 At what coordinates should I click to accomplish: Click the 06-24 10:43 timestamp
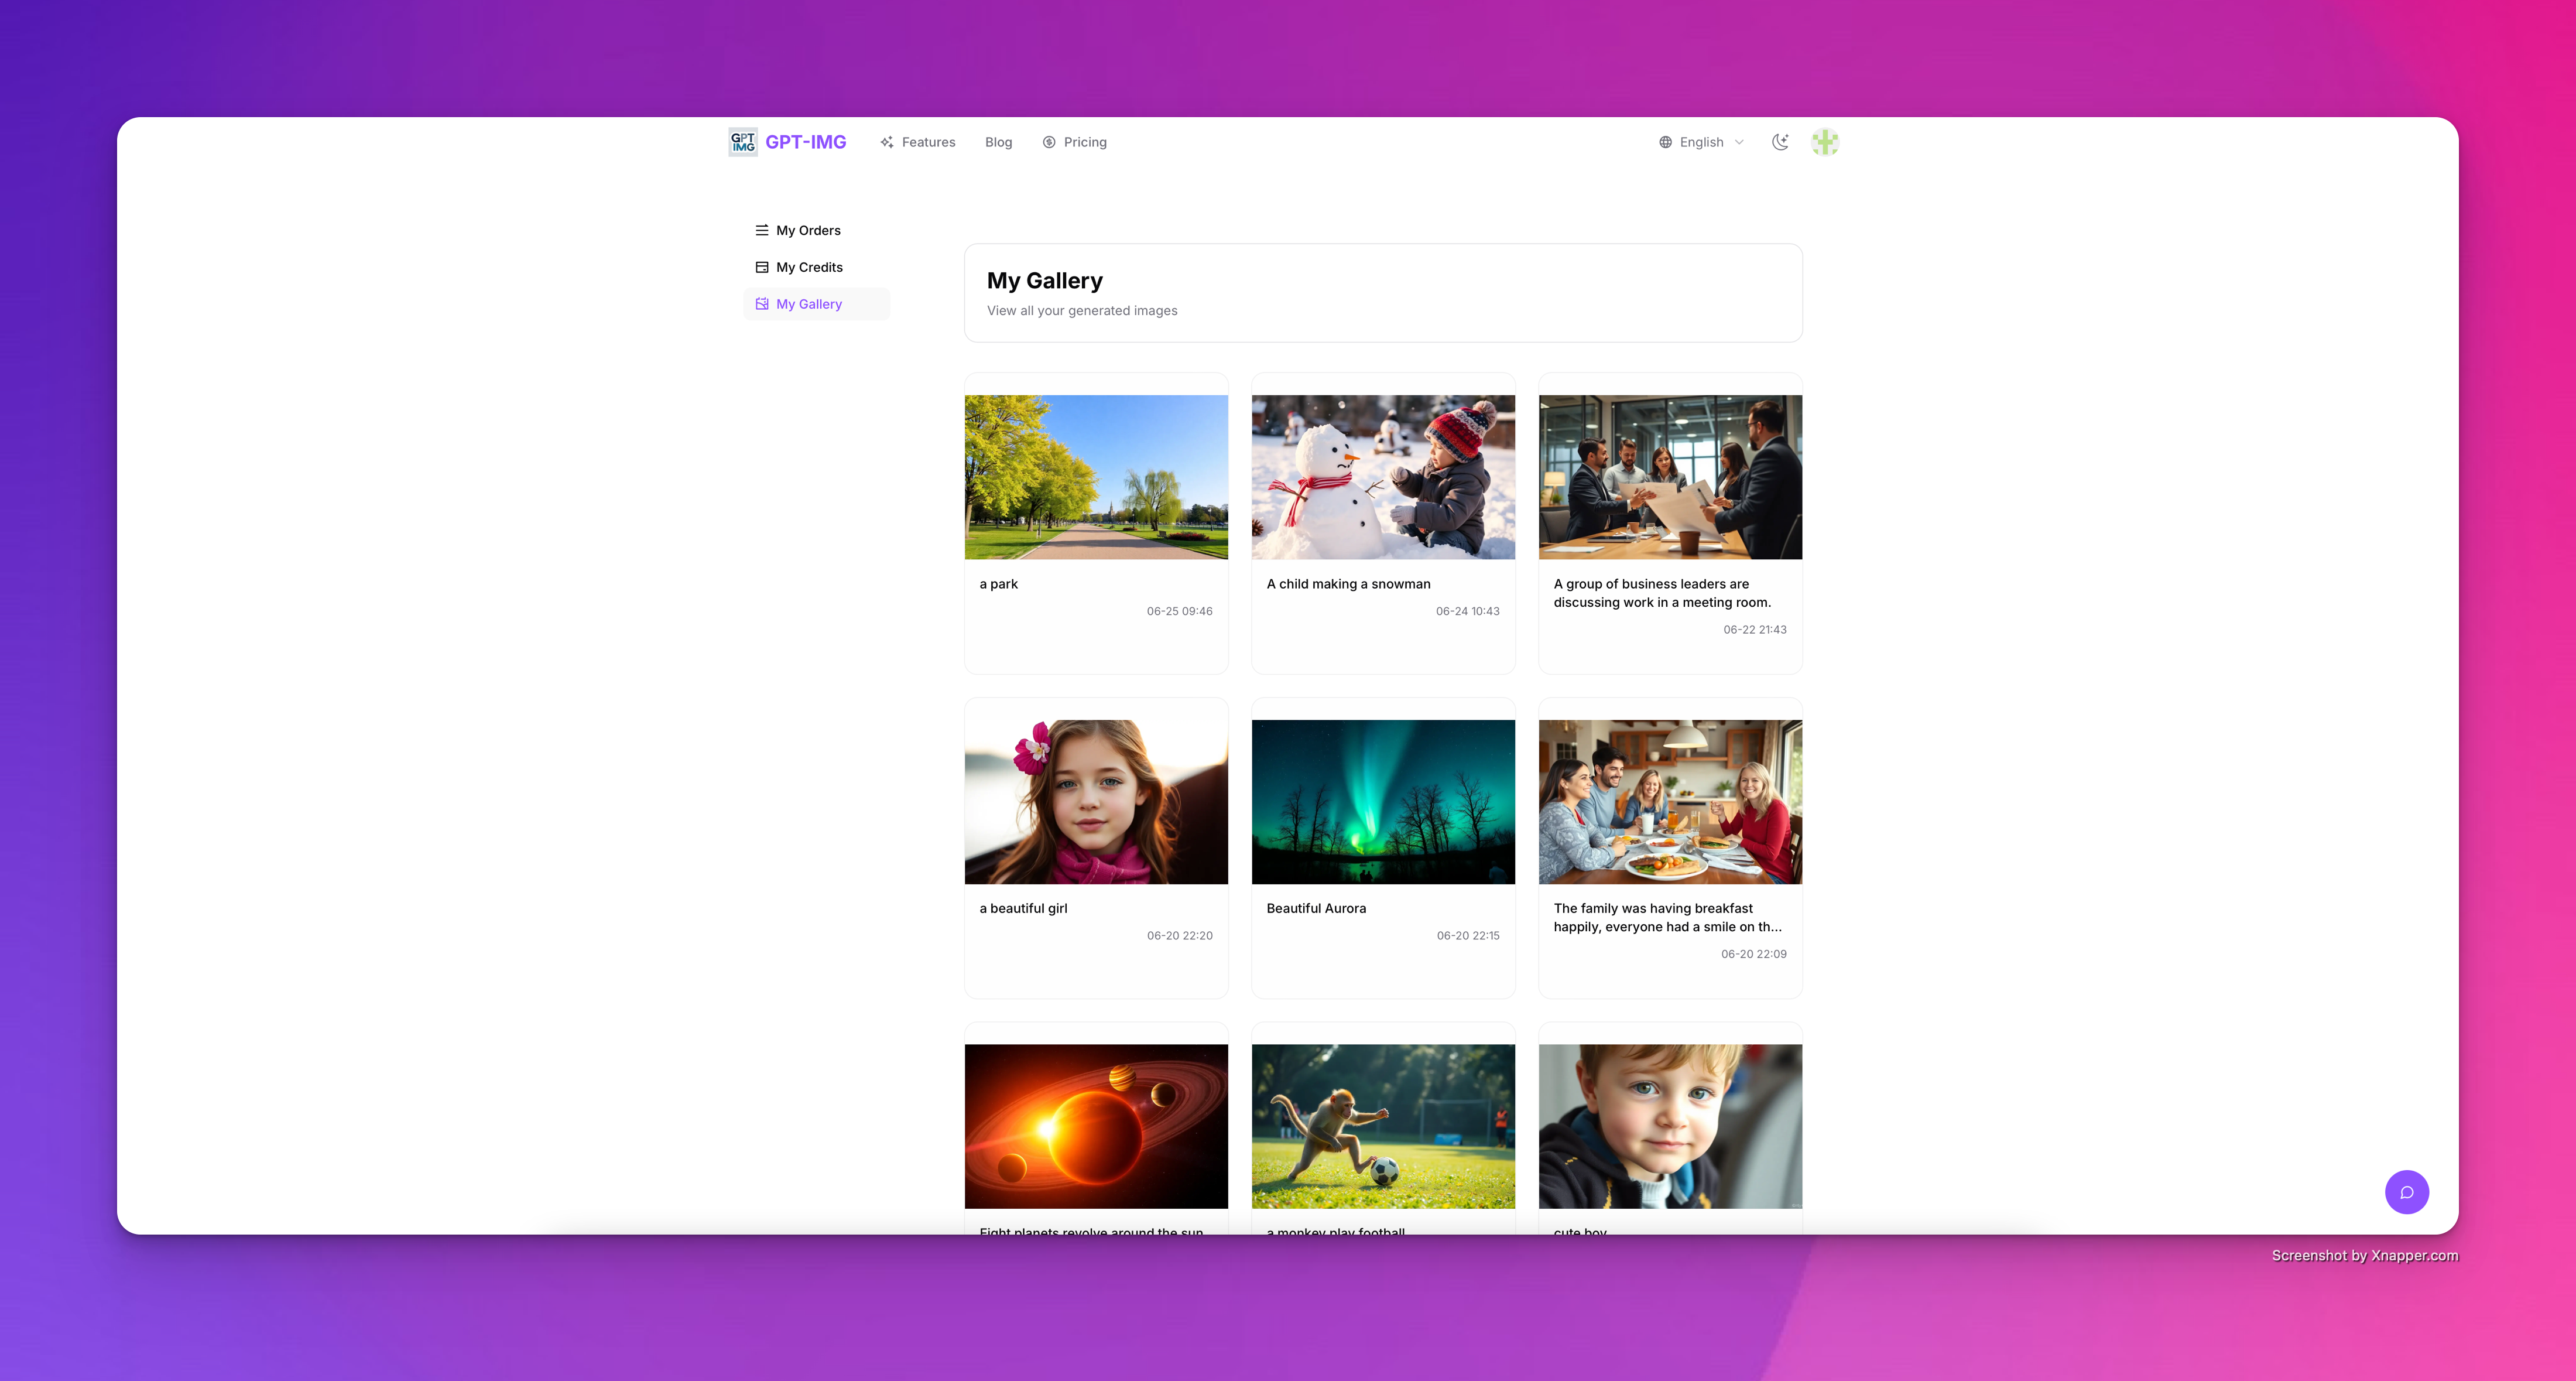click(1467, 611)
